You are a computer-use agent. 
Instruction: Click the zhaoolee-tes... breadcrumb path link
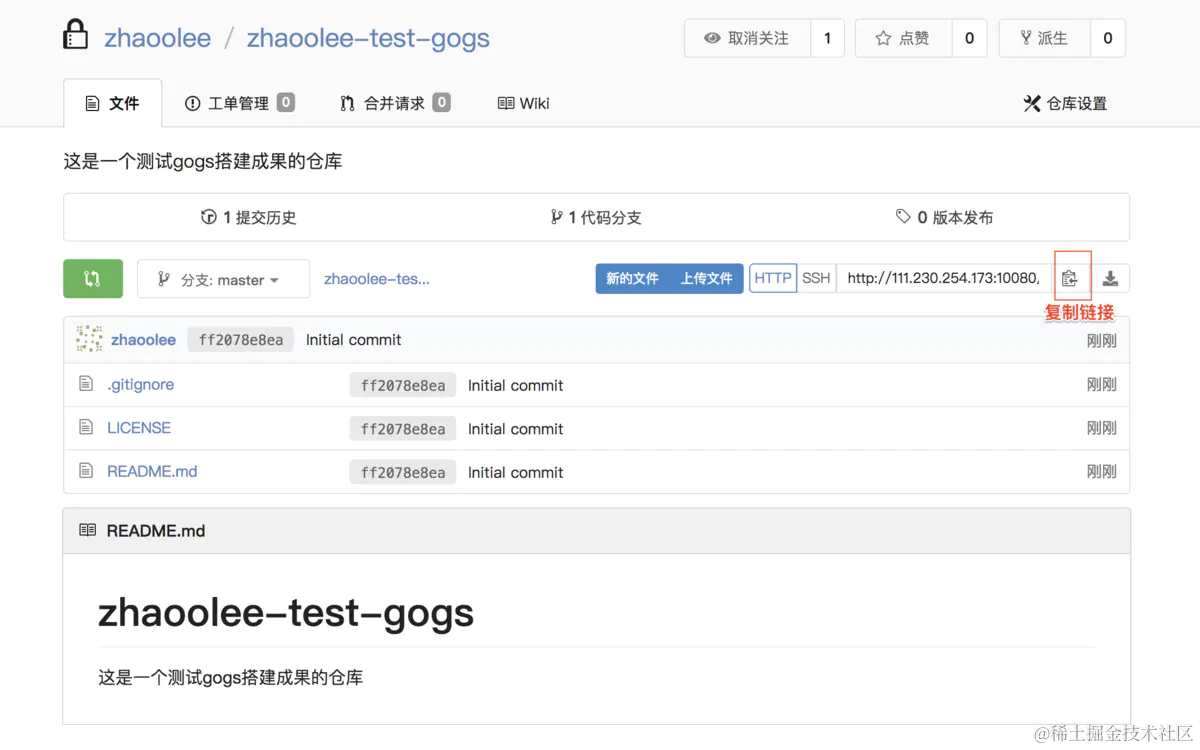(377, 279)
